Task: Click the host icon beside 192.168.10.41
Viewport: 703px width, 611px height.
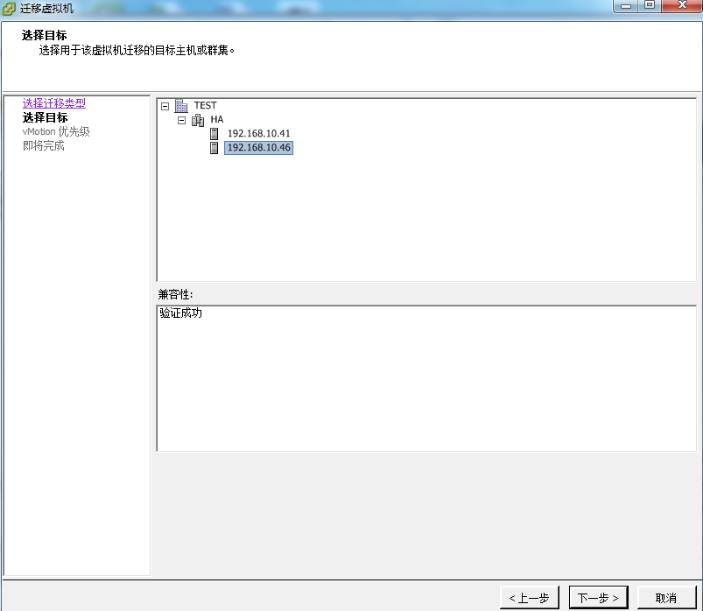Action: click(x=213, y=133)
